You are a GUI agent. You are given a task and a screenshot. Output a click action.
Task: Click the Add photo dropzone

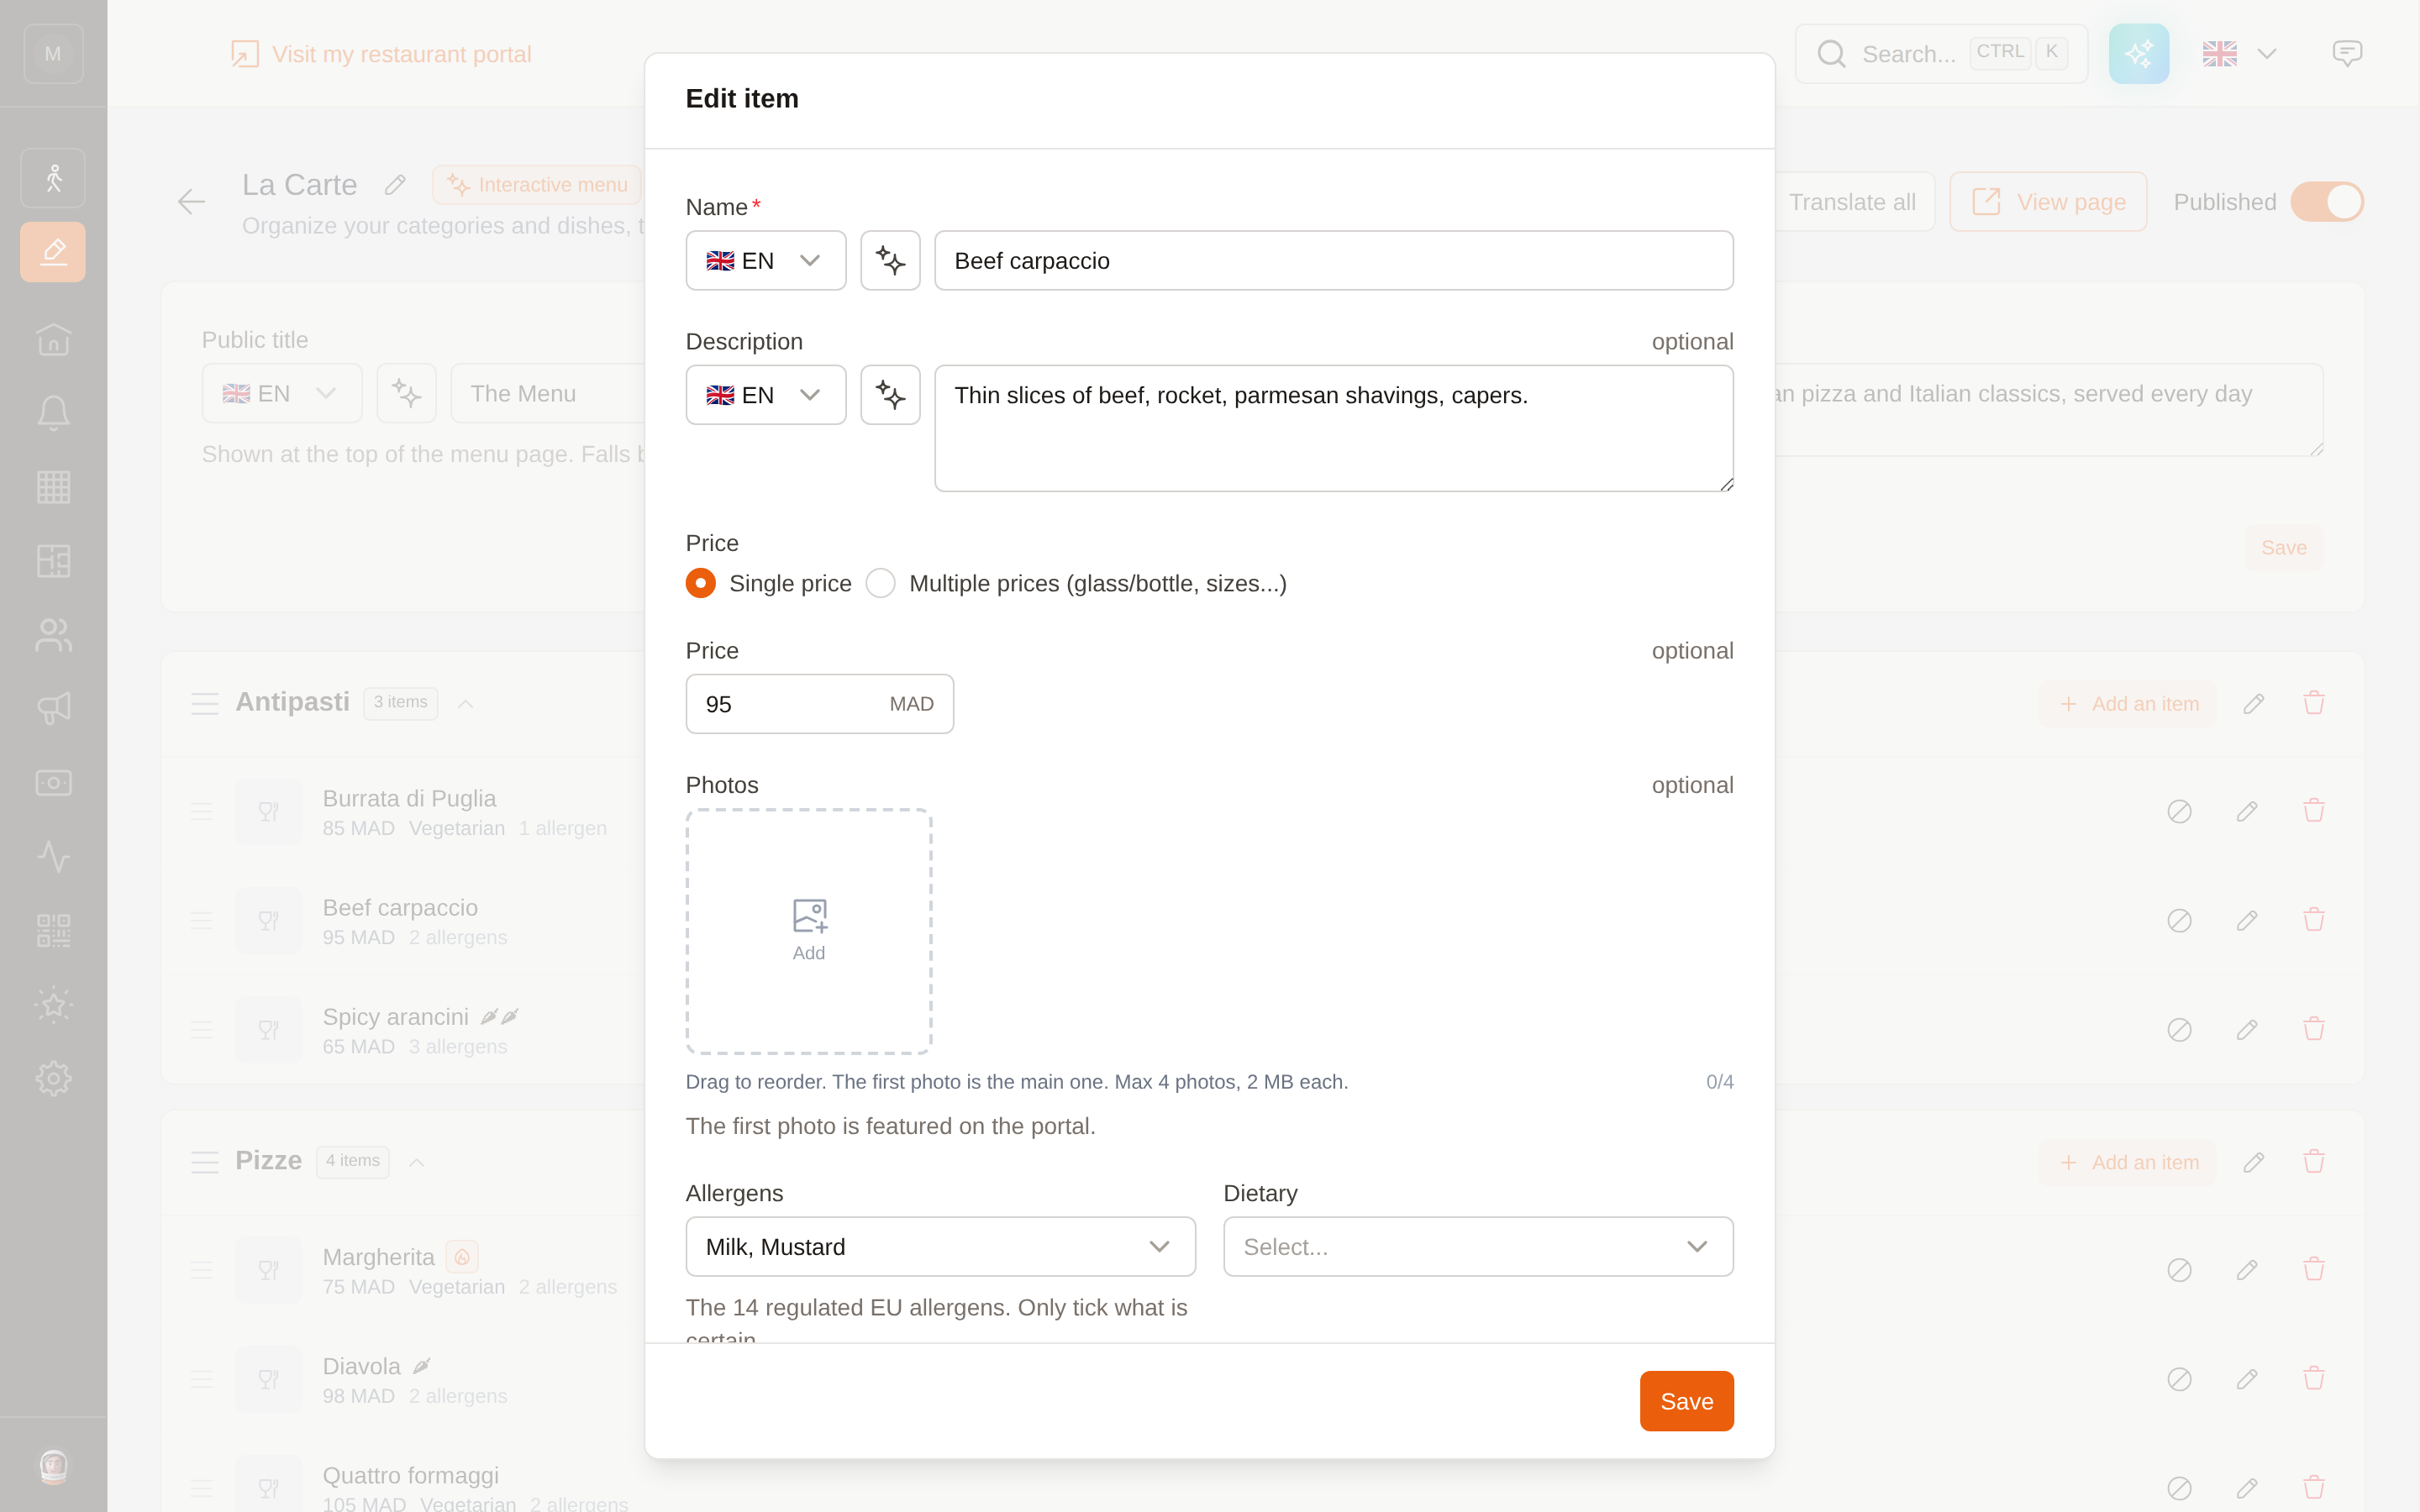pos(809,931)
